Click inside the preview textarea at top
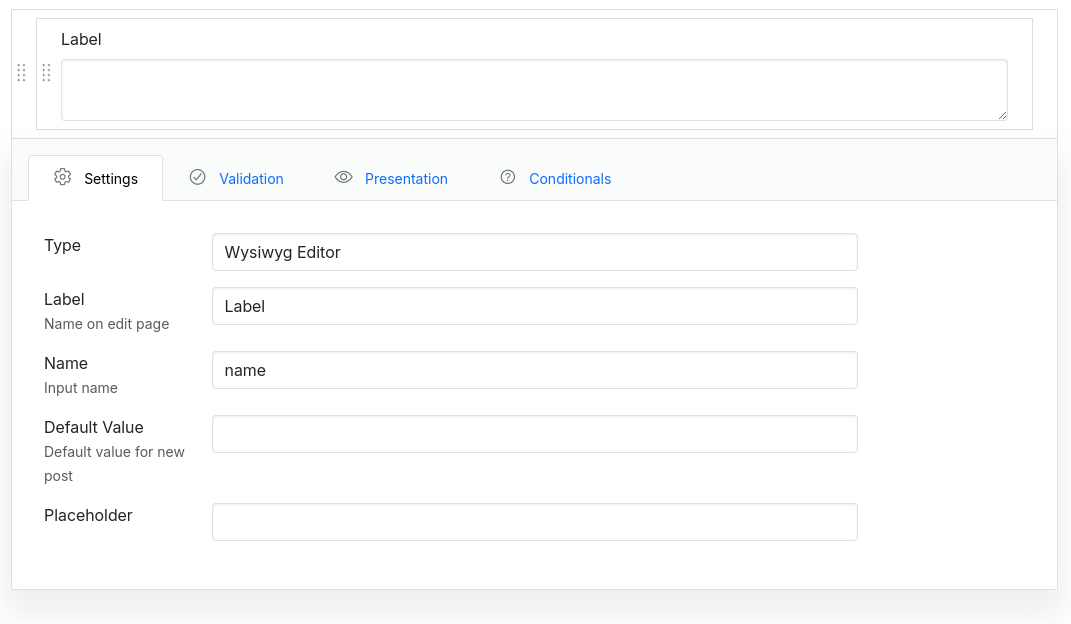1071x624 pixels. point(534,90)
